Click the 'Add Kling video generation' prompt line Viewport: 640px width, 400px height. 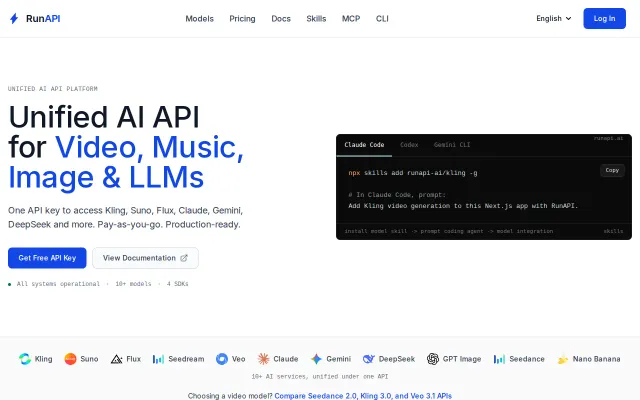point(463,206)
